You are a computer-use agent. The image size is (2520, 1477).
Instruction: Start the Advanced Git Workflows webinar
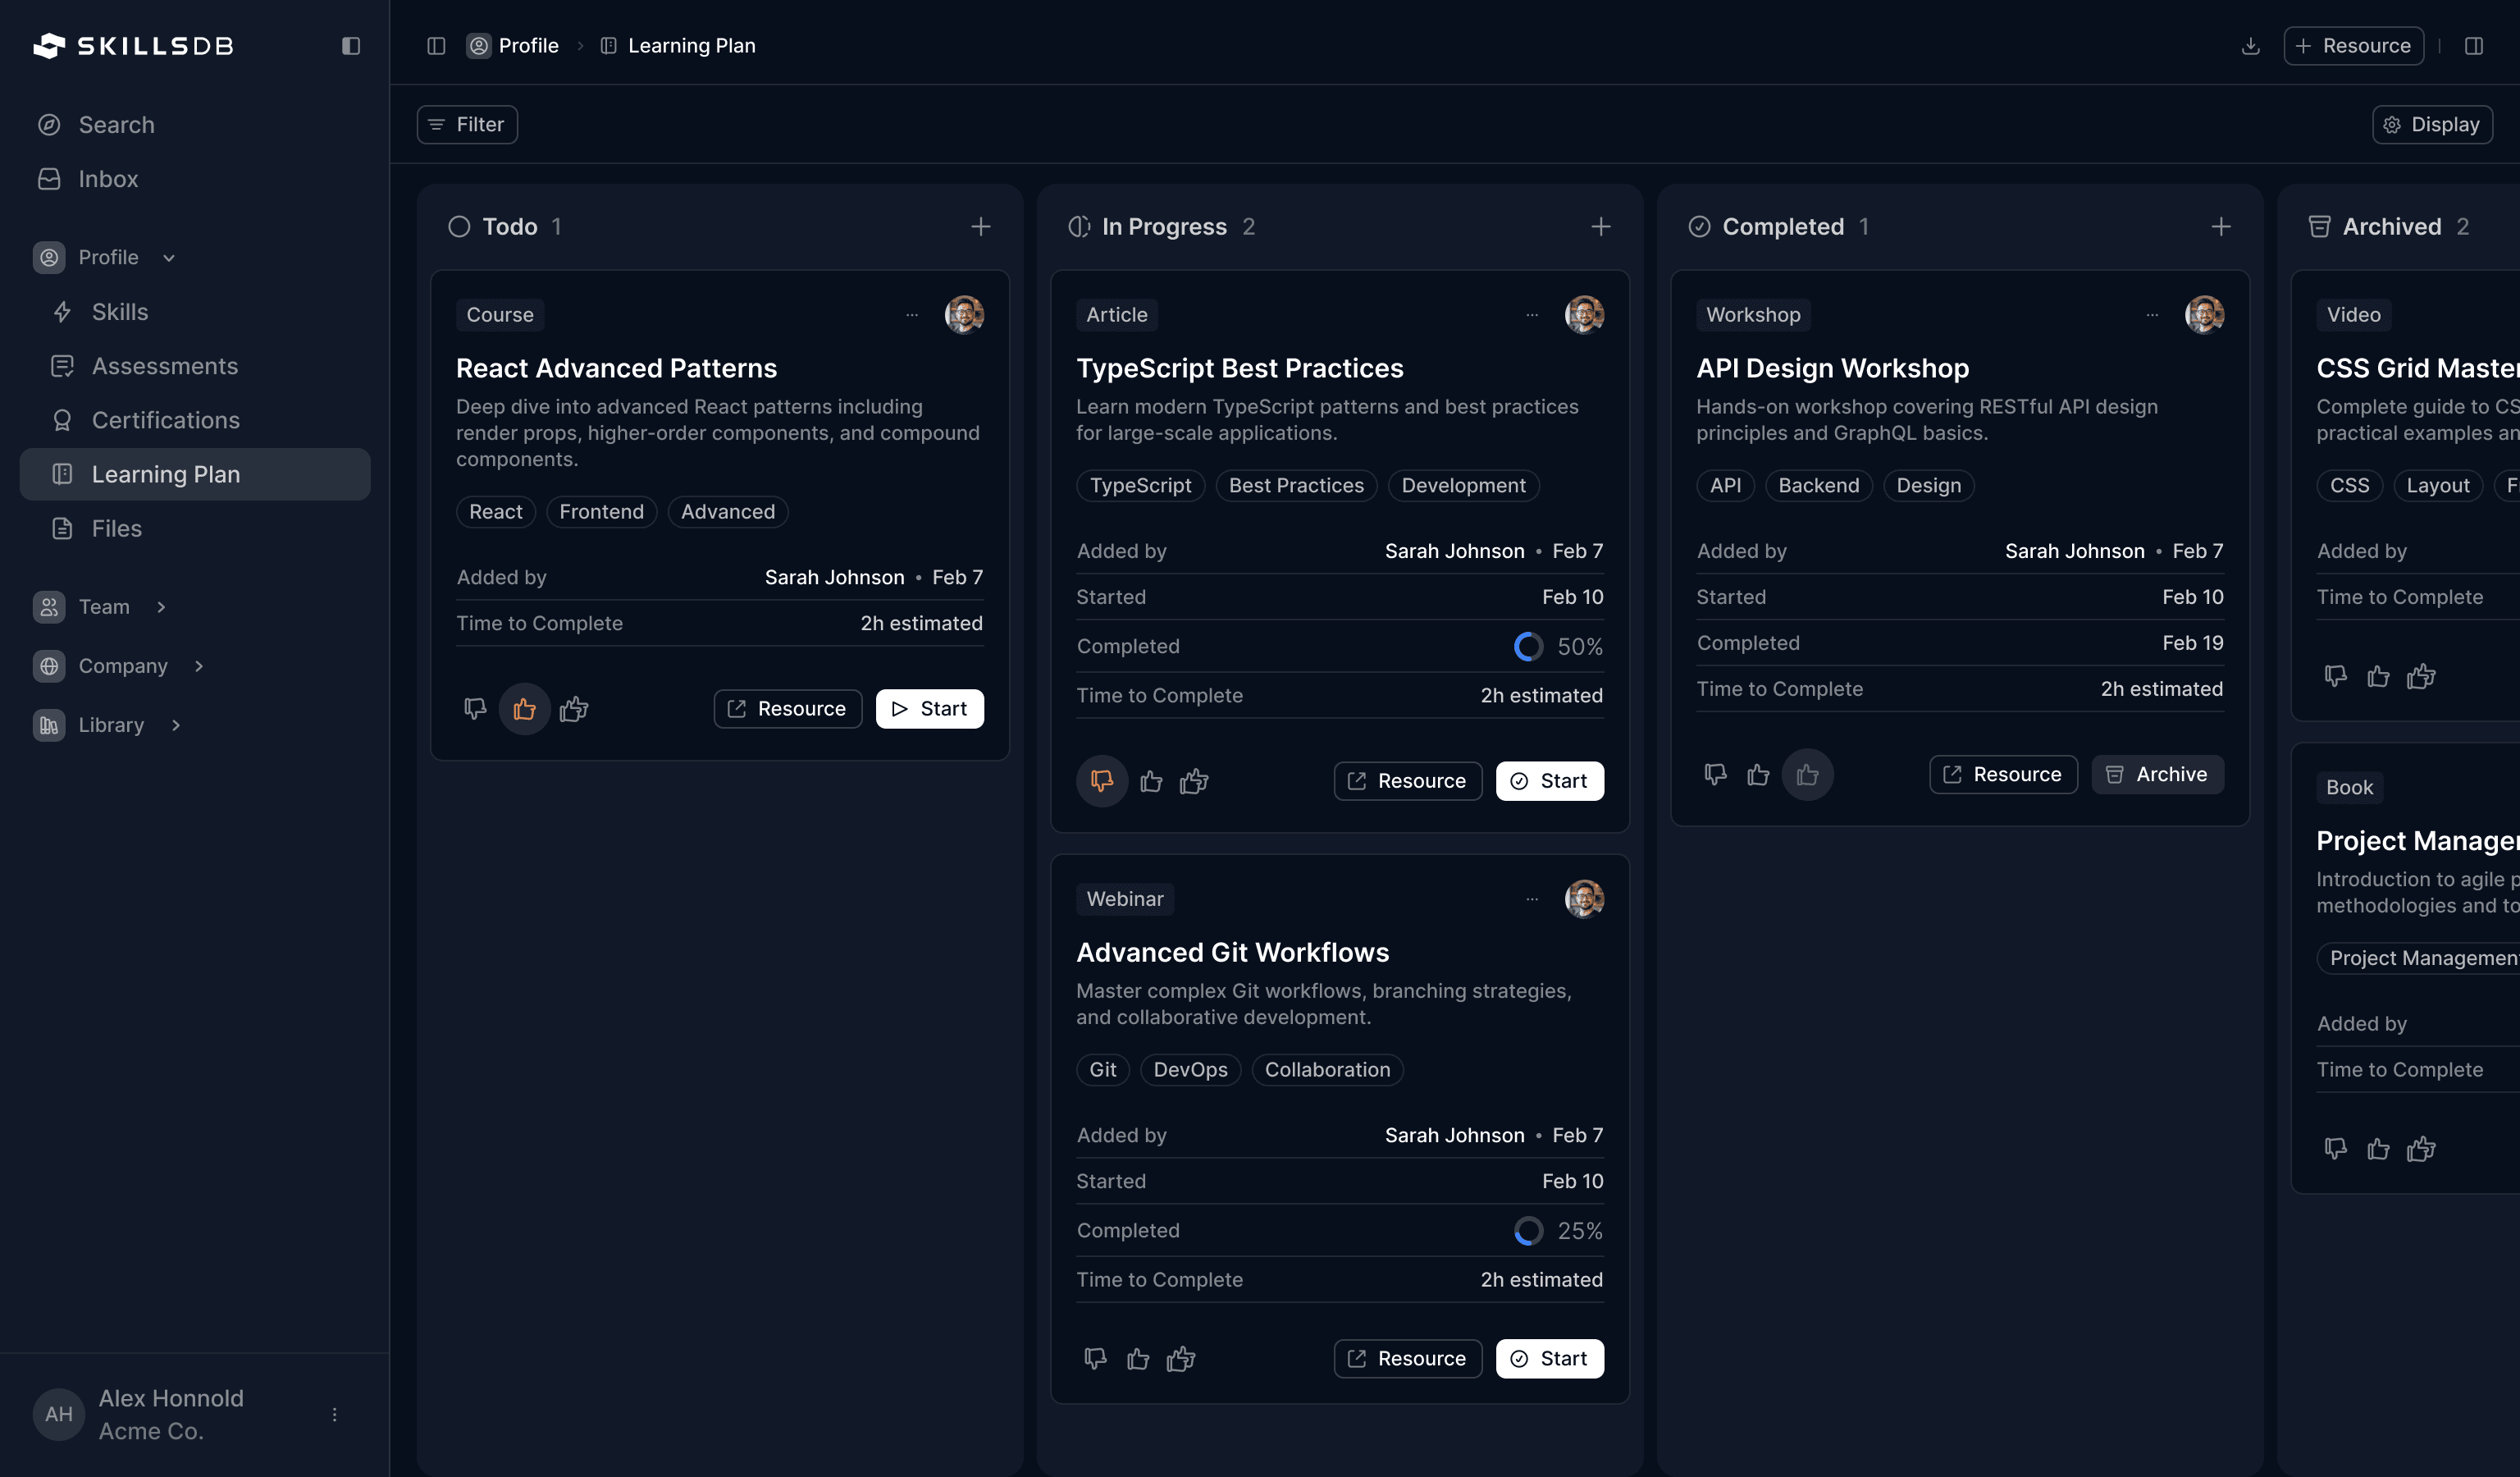pyautogui.click(x=1549, y=1358)
